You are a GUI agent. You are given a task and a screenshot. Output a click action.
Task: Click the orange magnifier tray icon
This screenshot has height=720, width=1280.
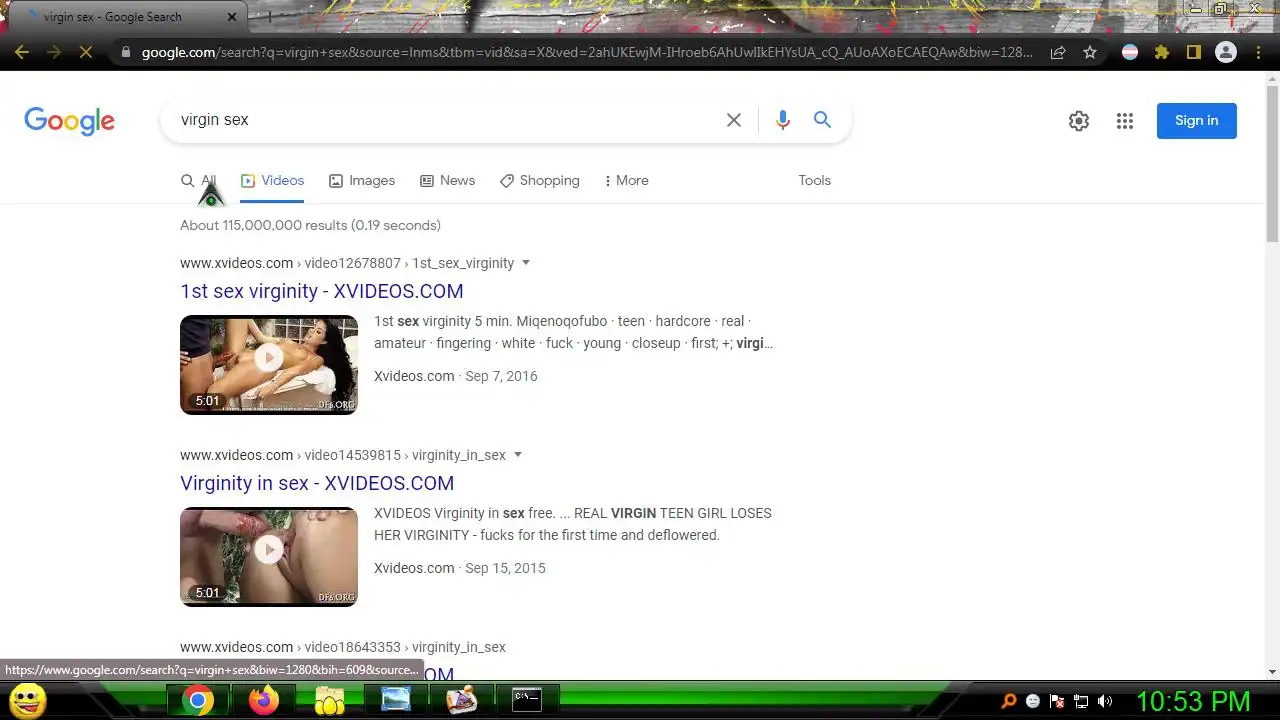coord(1009,702)
